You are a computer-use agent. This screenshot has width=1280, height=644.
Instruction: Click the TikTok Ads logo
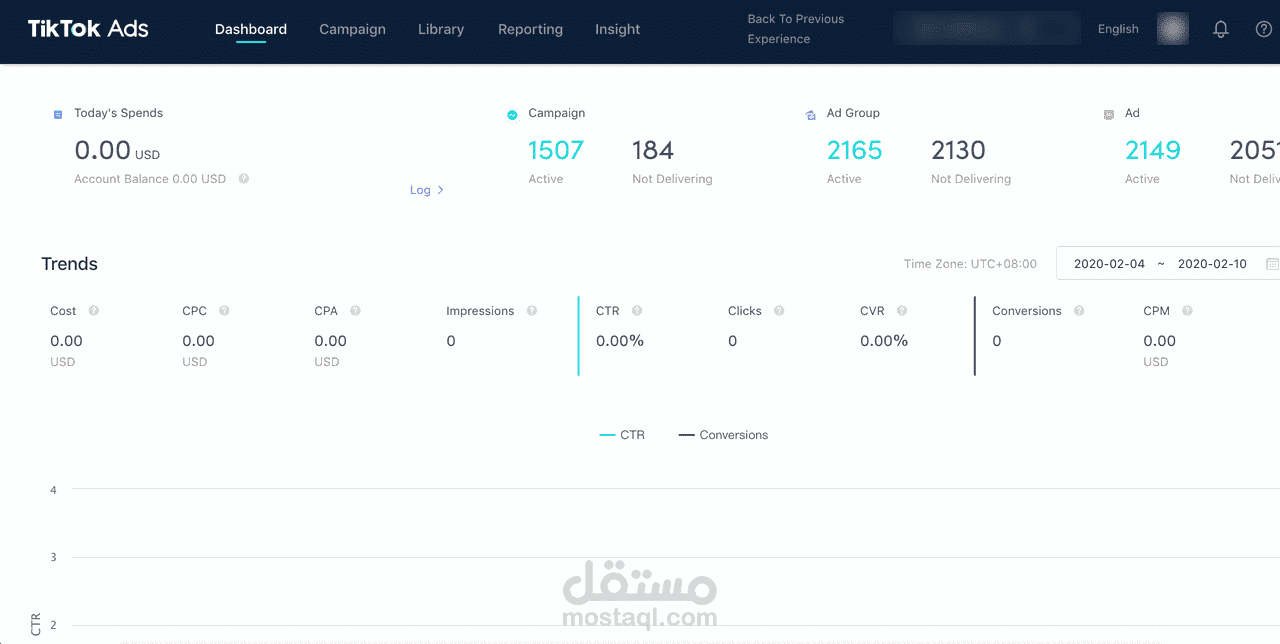(x=88, y=29)
